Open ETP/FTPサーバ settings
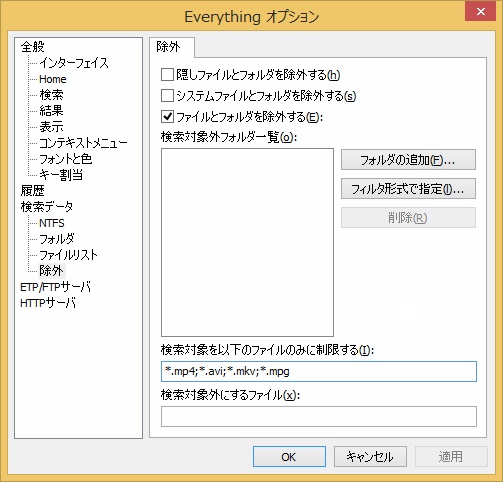The height and width of the screenshot is (482, 503). pyautogui.click(x=55, y=287)
